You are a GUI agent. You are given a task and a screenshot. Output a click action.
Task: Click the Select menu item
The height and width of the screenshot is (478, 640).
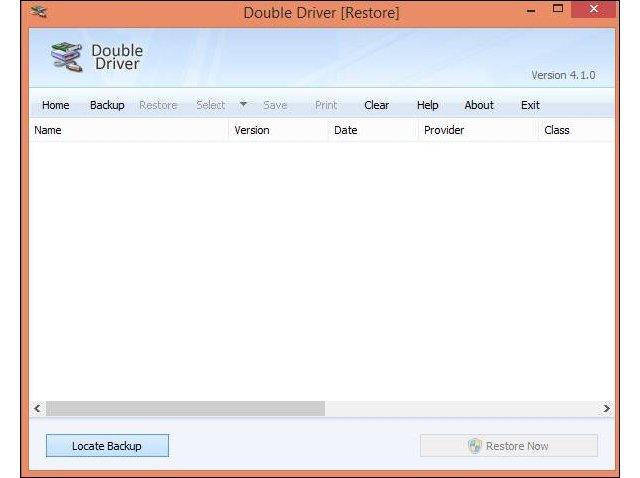coord(211,105)
